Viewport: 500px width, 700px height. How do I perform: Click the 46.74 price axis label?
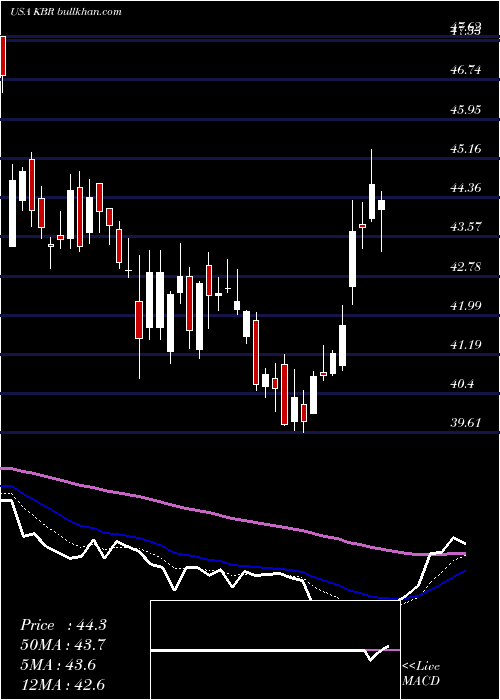click(466, 69)
